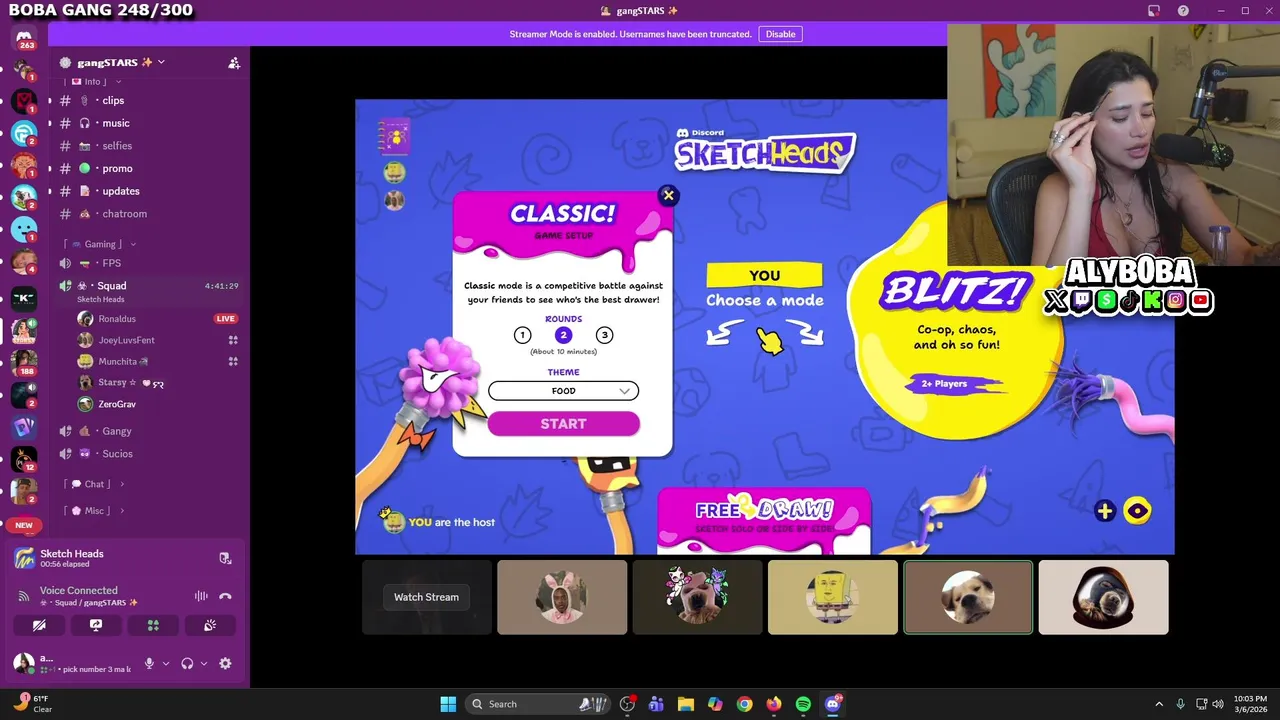Open voice connection signal details icon

click(x=23, y=596)
